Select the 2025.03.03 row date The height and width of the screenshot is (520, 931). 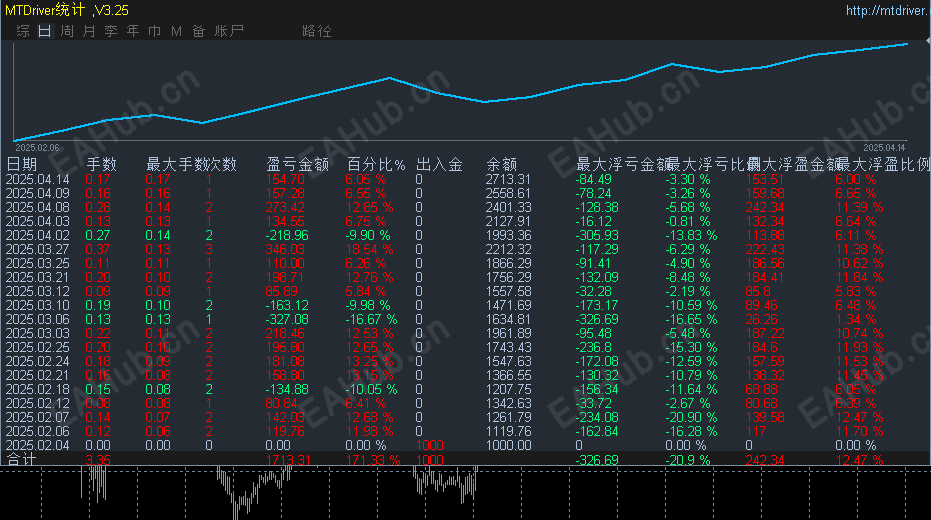click(37, 333)
